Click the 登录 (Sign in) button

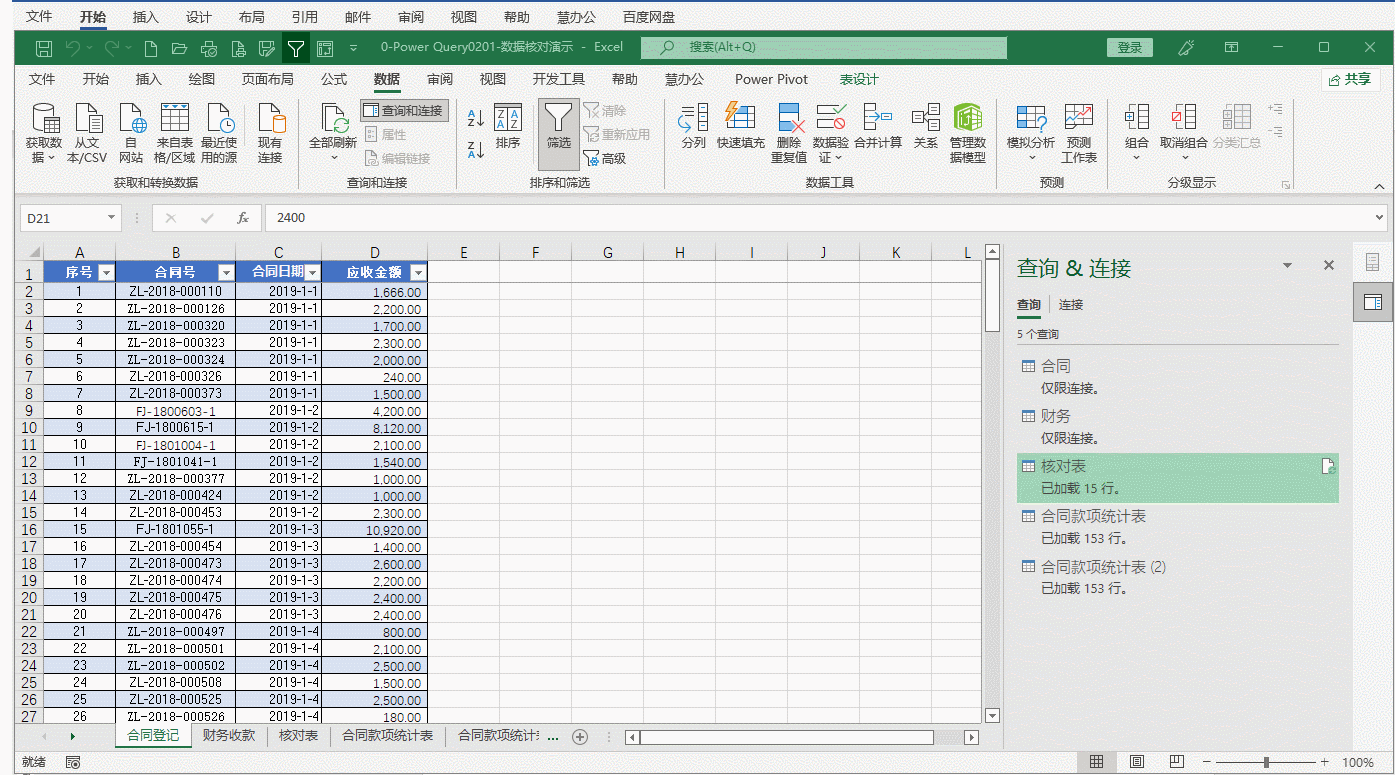coord(1130,48)
